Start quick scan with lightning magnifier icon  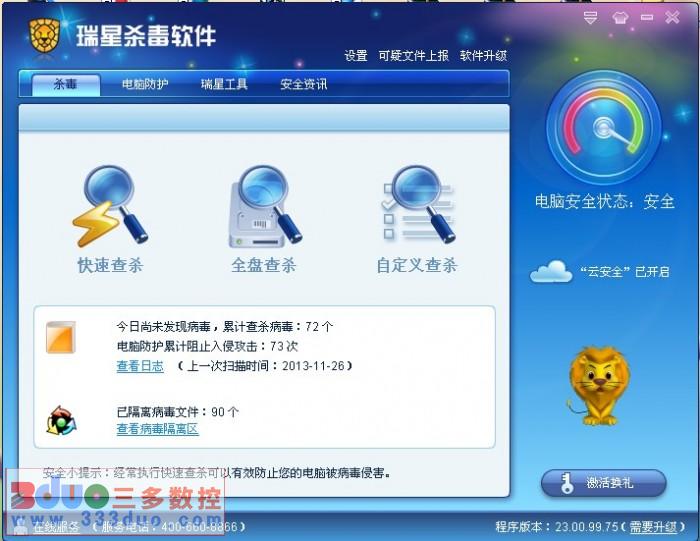[x=110, y=207]
